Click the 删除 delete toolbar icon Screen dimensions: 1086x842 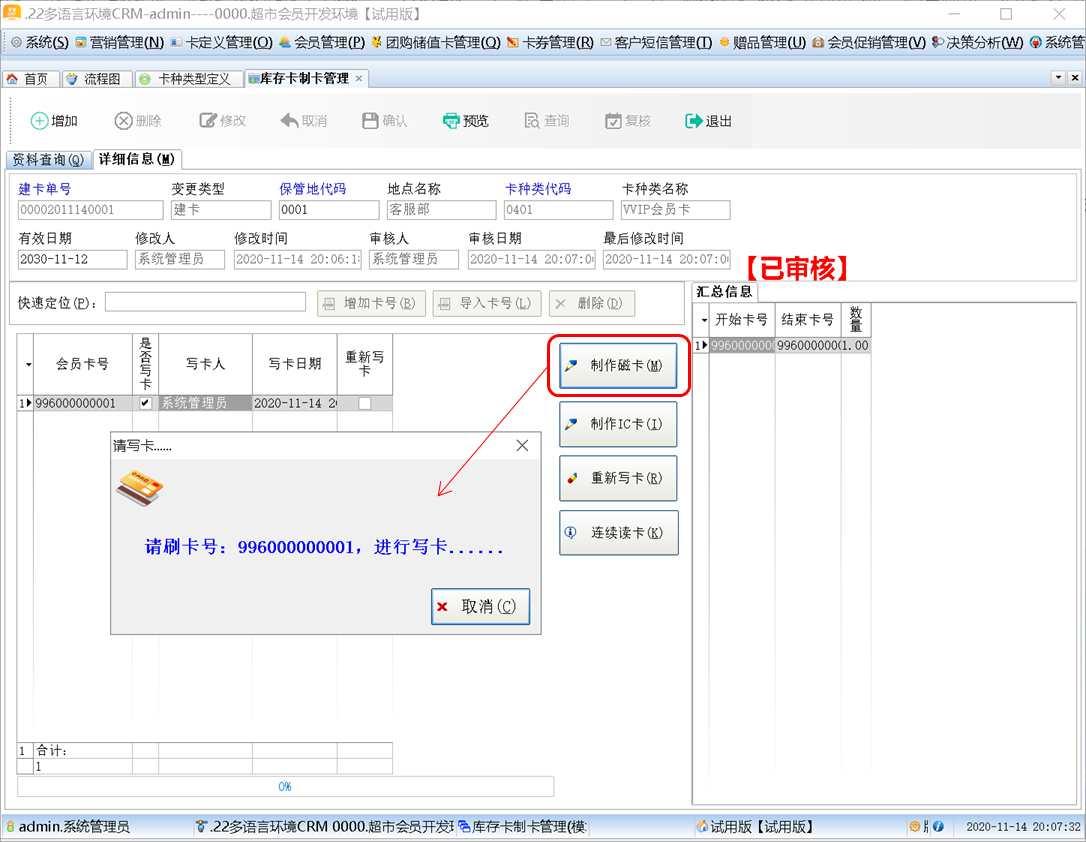pos(123,120)
